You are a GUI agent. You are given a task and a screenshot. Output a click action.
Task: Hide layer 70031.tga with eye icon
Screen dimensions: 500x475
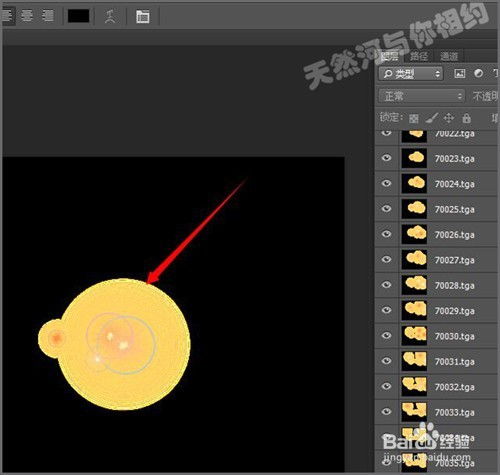click(x=386, y=360)
